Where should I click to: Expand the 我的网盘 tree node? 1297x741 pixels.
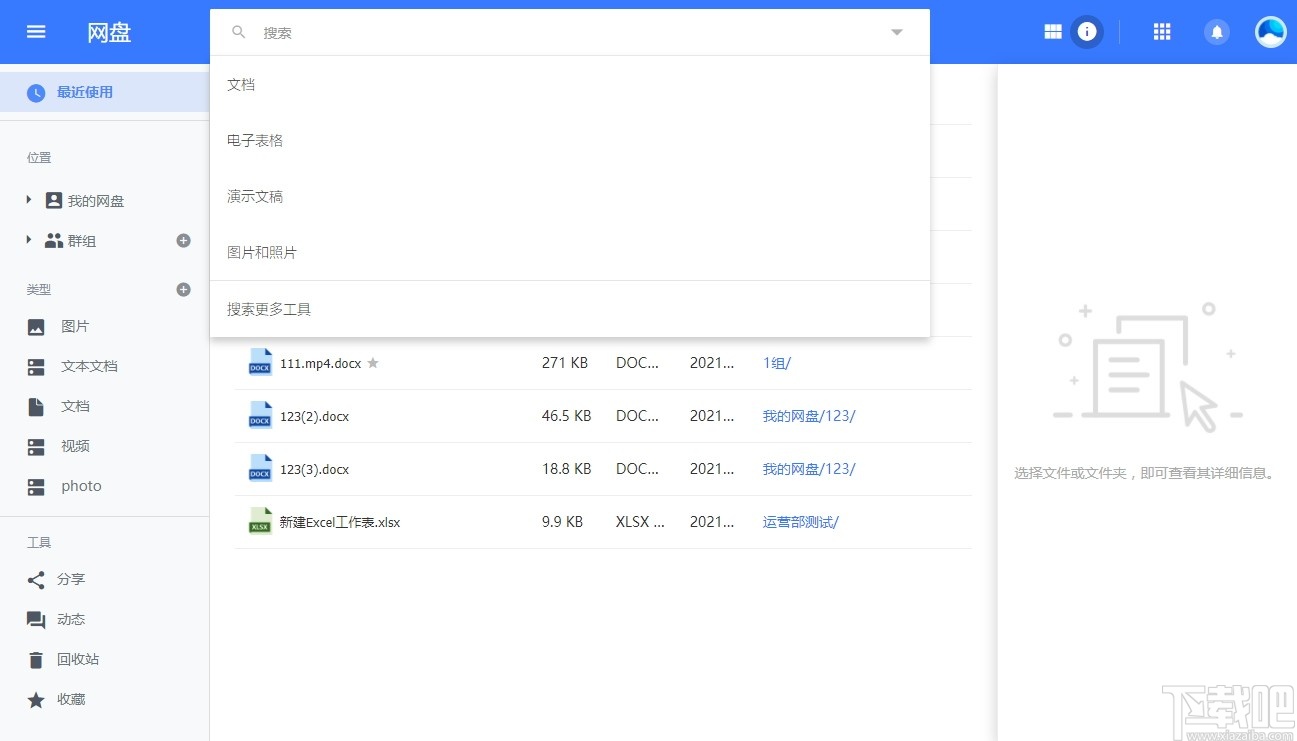tap(29, 200)
